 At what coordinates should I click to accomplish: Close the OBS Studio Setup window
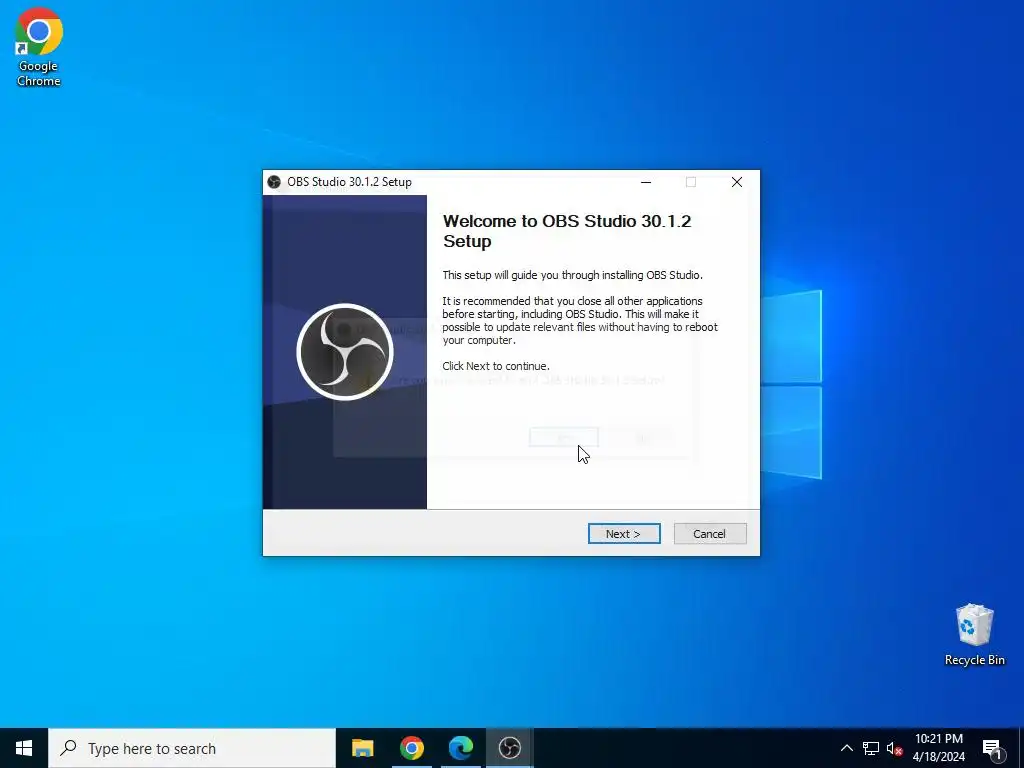click(x=737, y=182)
